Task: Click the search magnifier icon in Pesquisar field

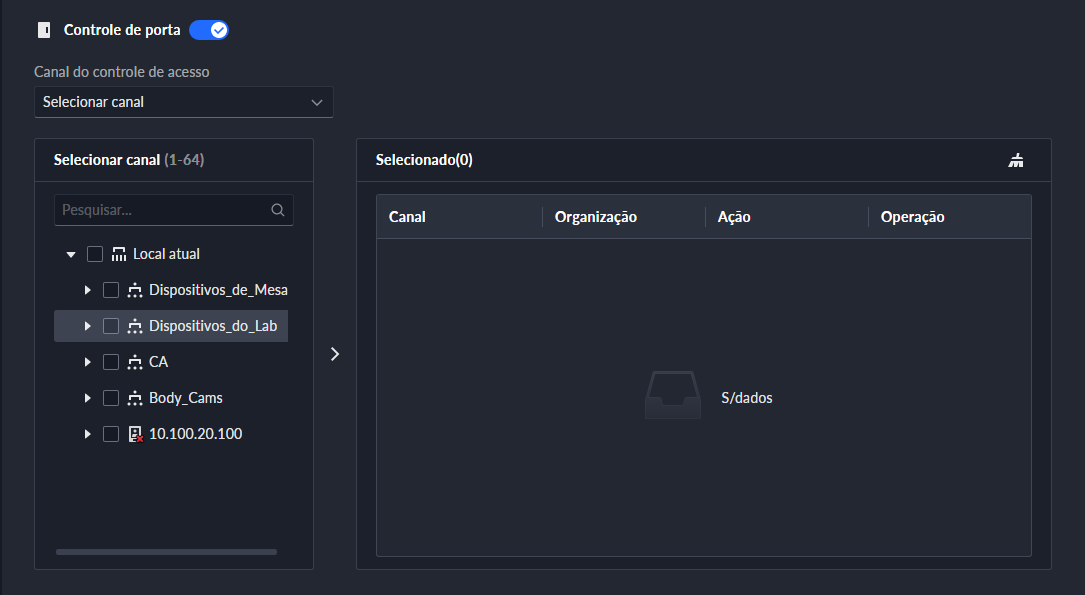Action: pyautogui.click(x=277, y=210)
